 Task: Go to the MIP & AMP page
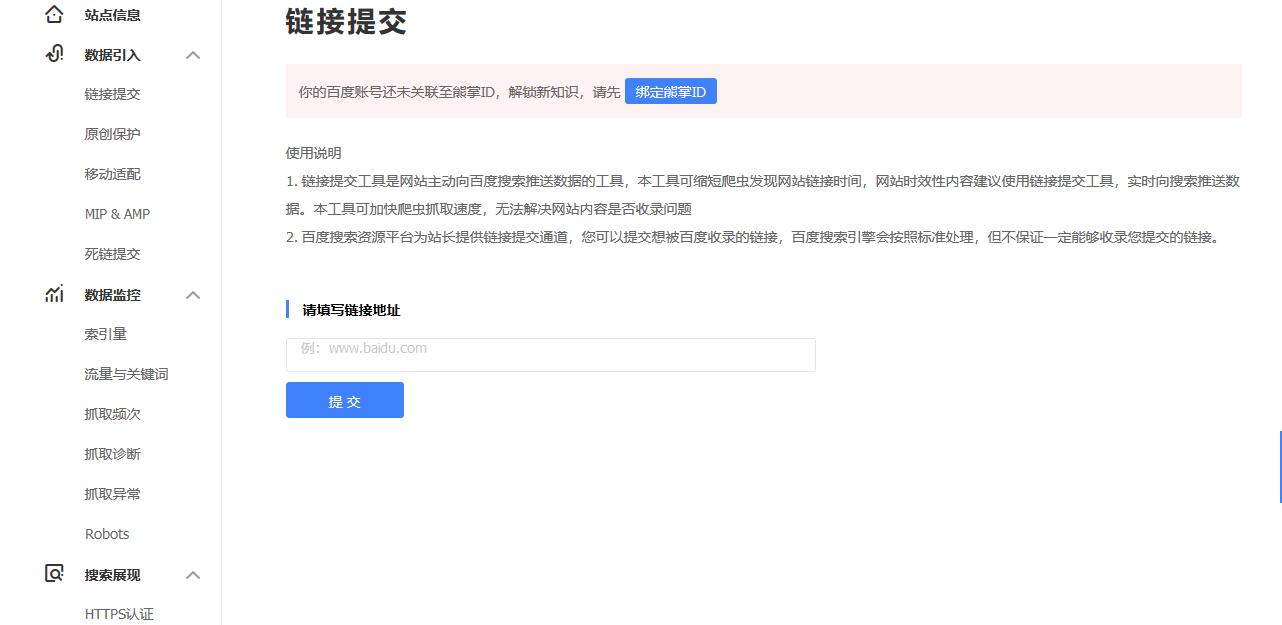tap(117, 214)
